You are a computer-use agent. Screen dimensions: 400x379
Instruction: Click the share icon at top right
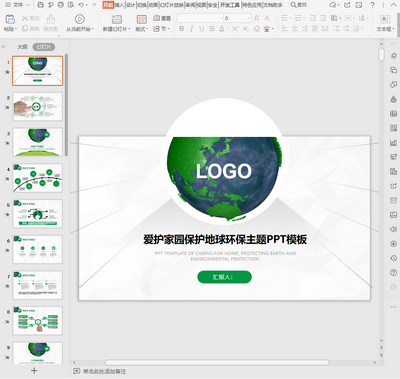347,5
